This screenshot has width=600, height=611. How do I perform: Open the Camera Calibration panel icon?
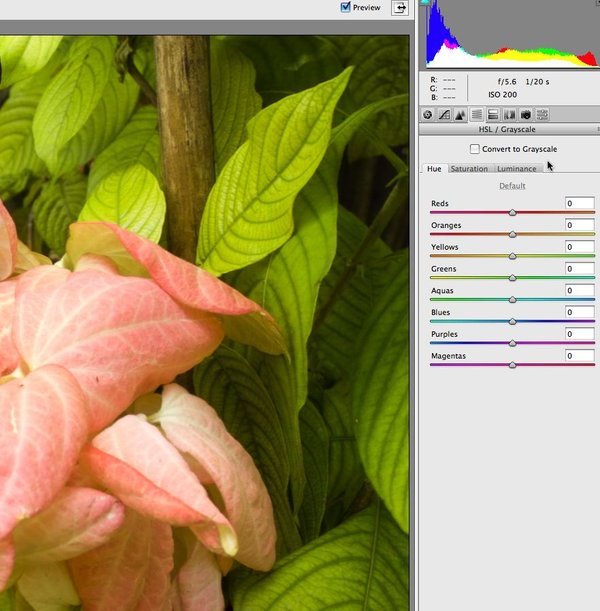525,115
